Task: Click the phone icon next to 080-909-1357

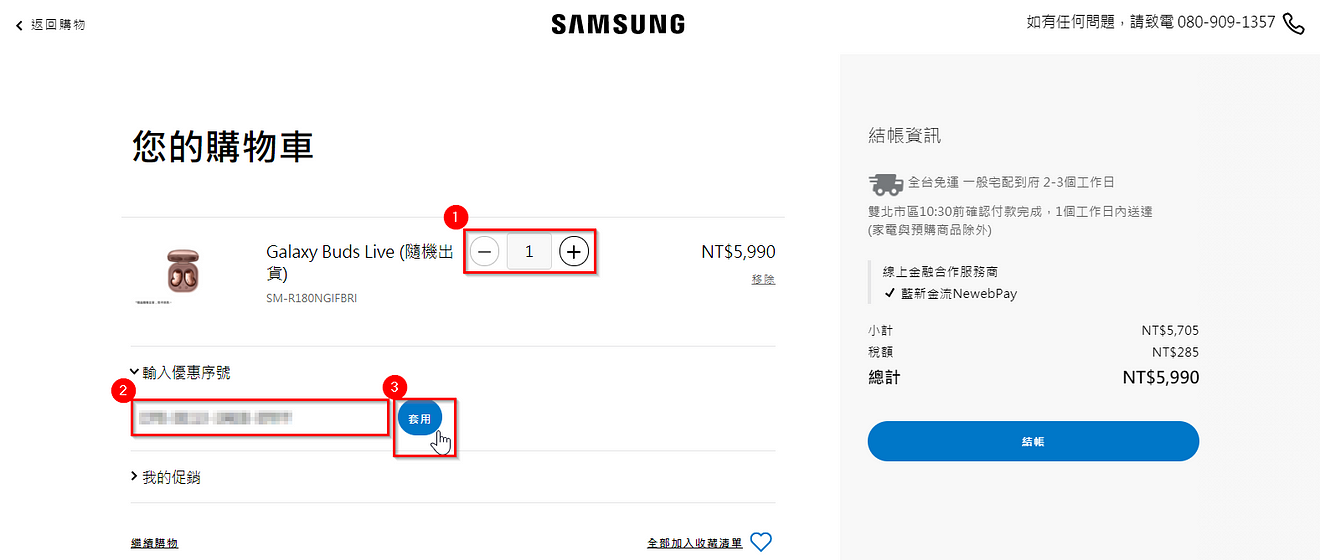Action: click(1294, 23)
